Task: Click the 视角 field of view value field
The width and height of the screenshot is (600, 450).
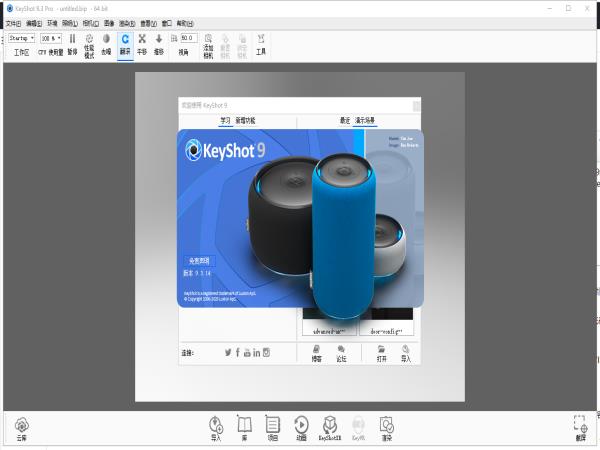Action: [x=189, y=38]
